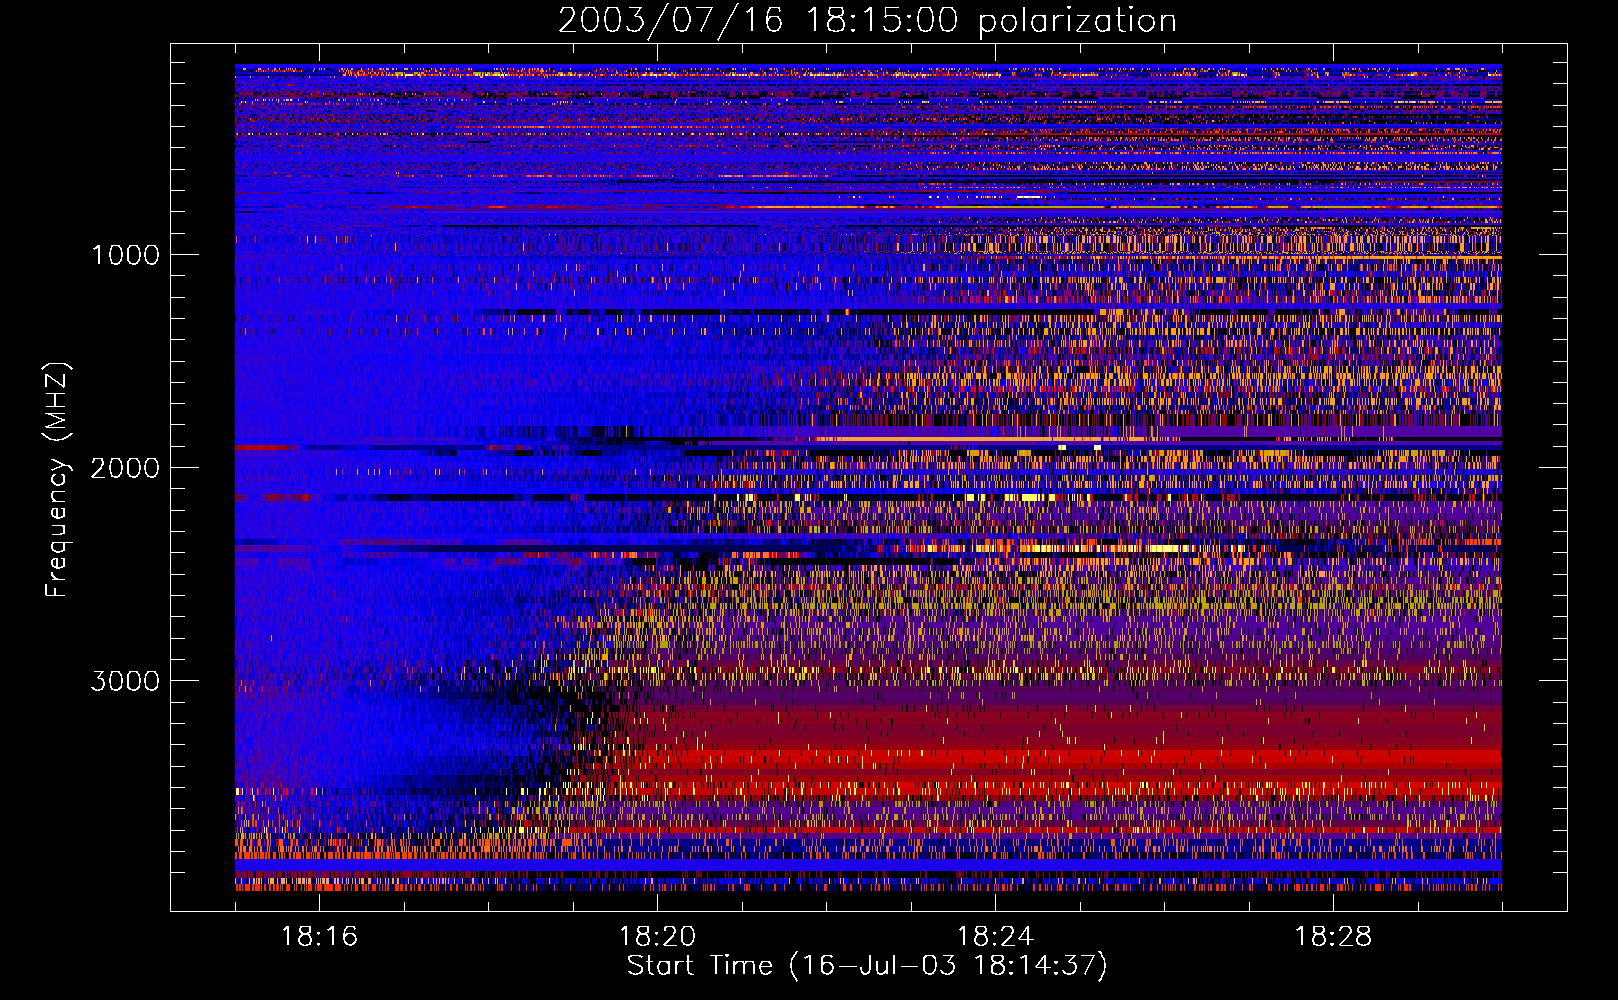This screenshot has width=1618, height=1000.
Task: Click the 18:24 time tick label
Action: (995, 936)
